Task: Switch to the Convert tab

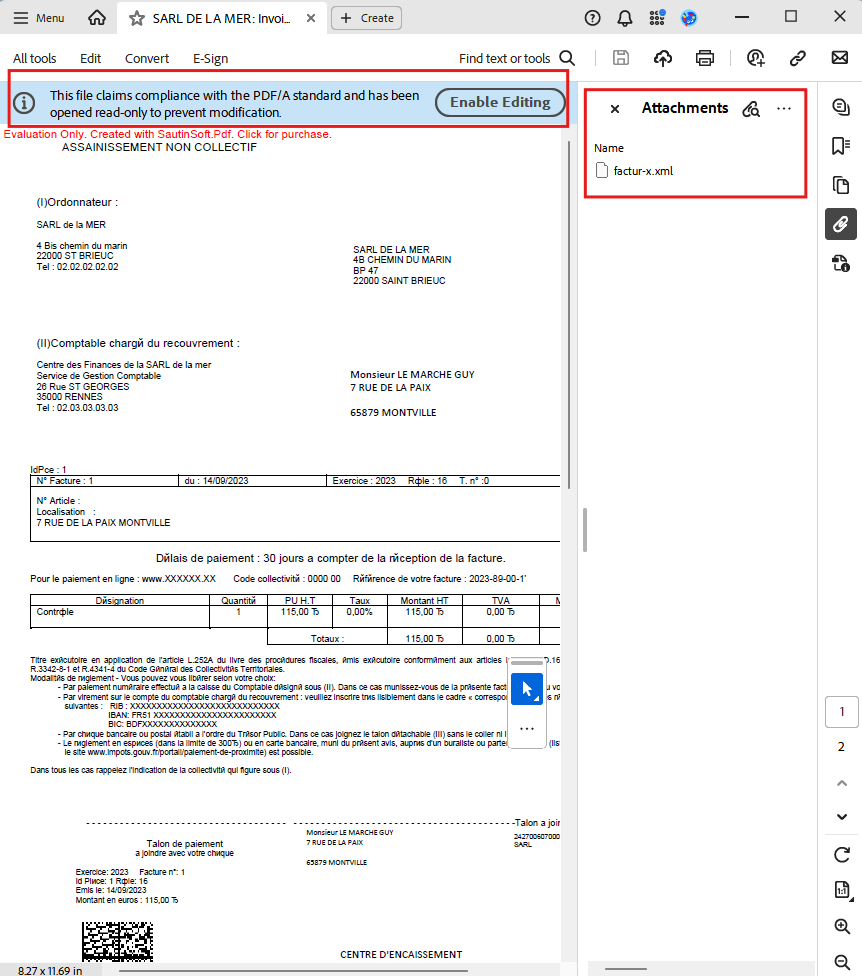Action: coord(146,58)
